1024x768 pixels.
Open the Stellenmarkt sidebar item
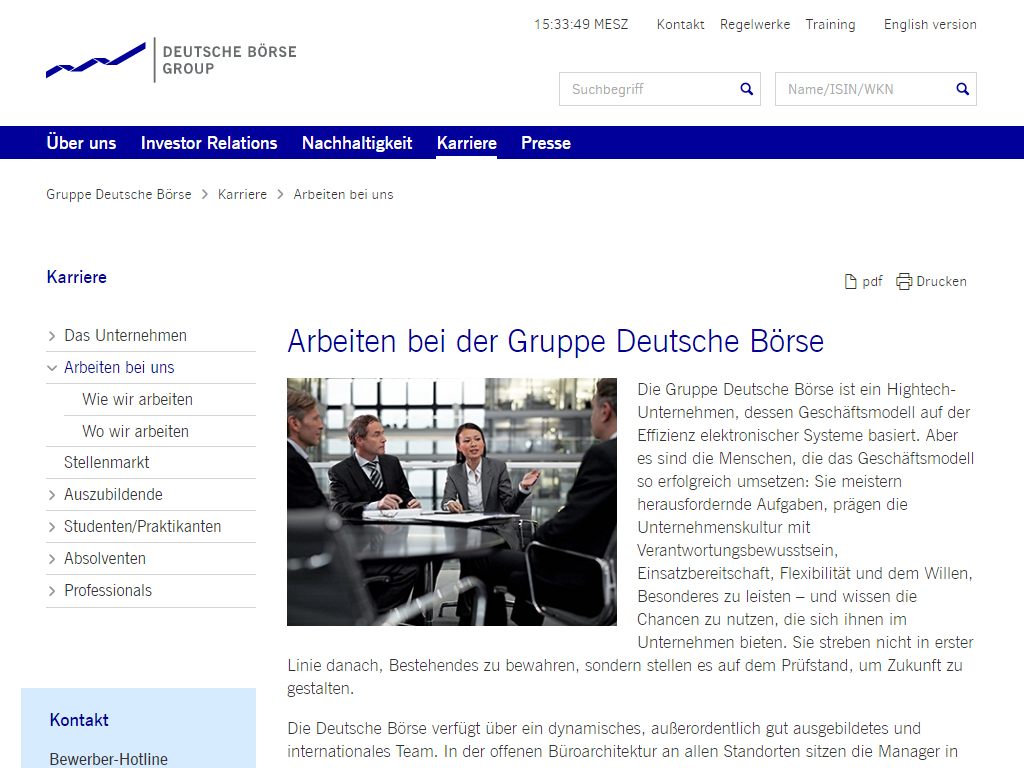106,463
